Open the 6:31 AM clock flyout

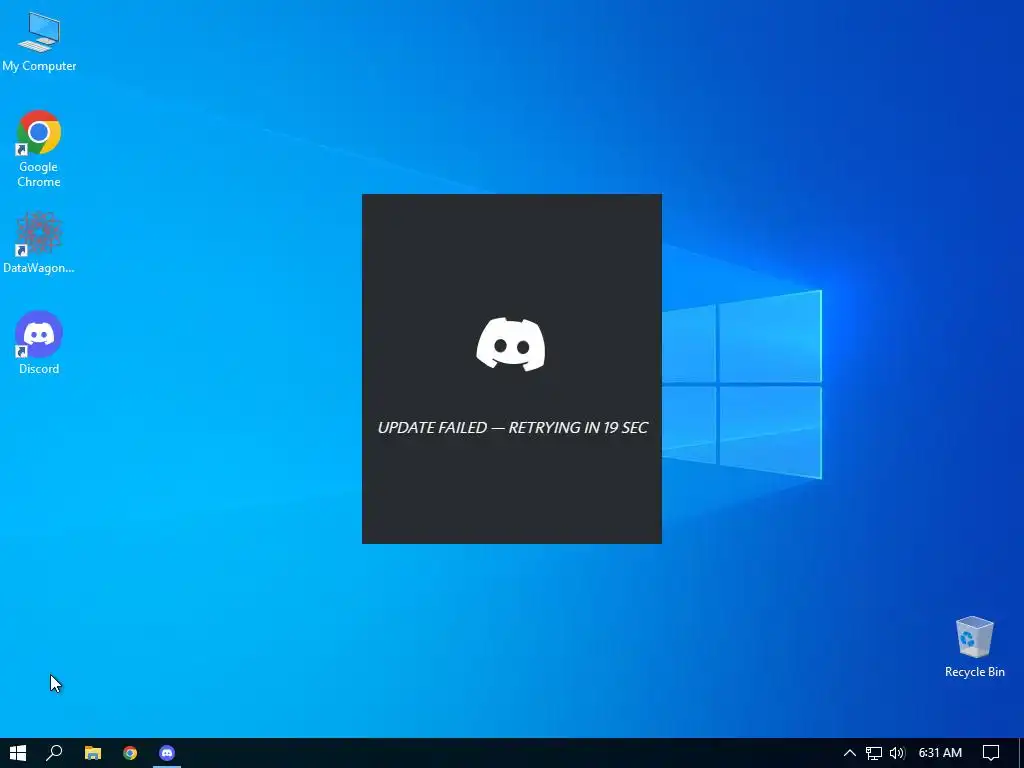coord(940,753)
